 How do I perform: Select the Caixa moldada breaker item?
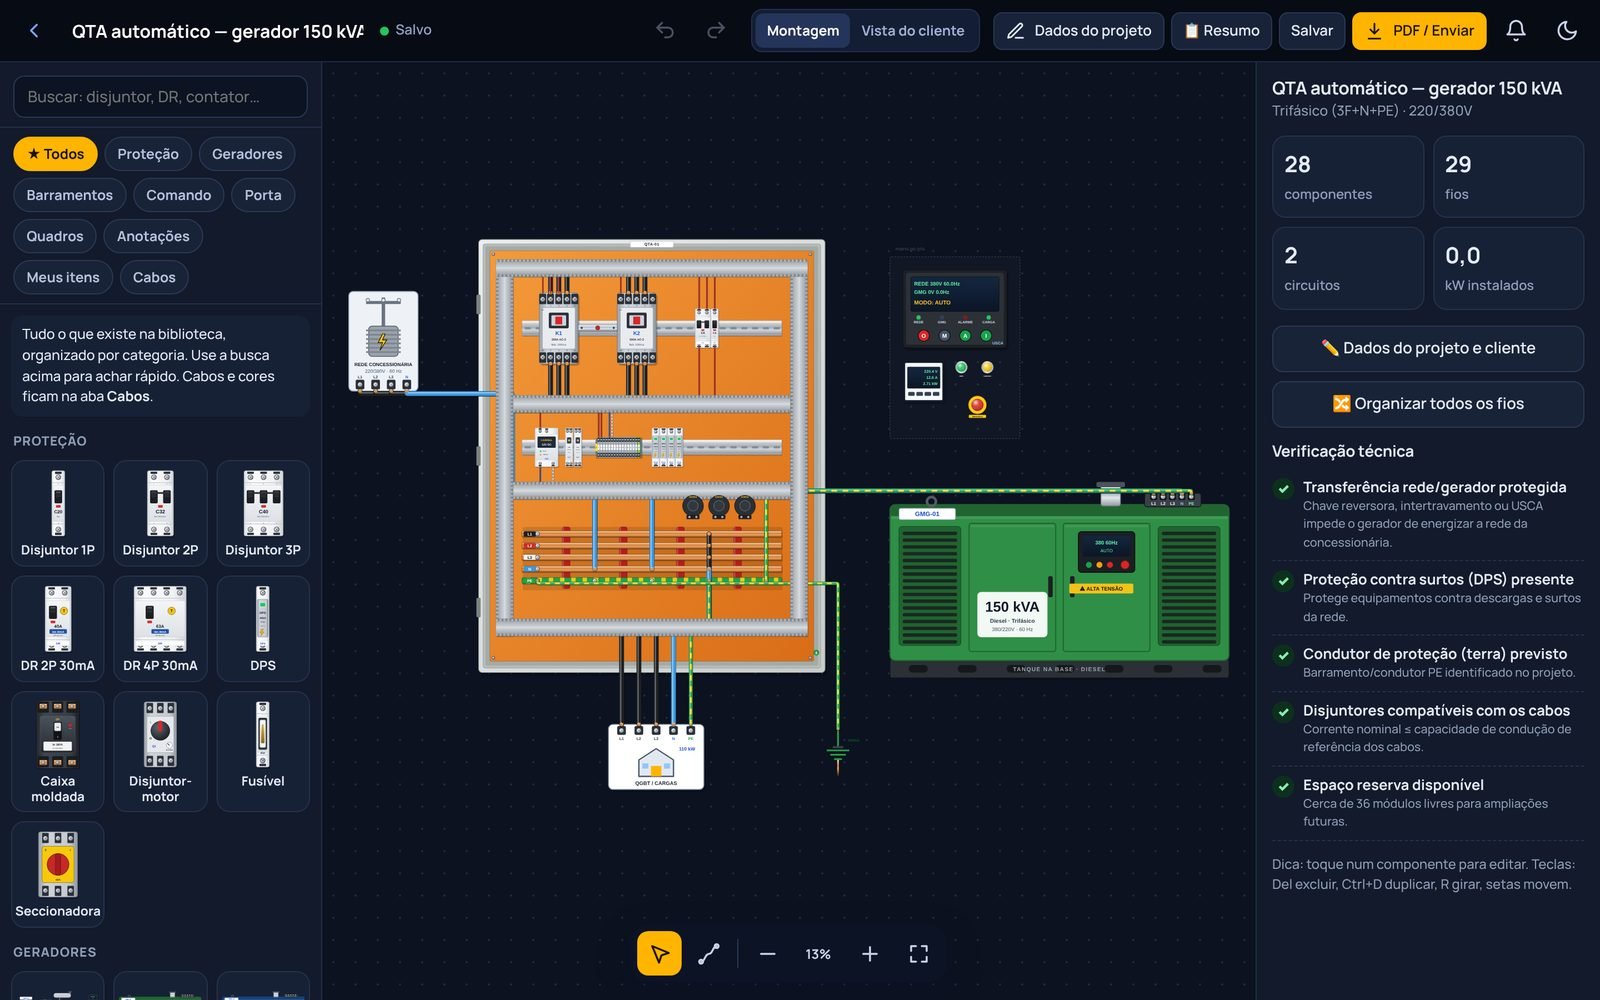tap(58, 752)
